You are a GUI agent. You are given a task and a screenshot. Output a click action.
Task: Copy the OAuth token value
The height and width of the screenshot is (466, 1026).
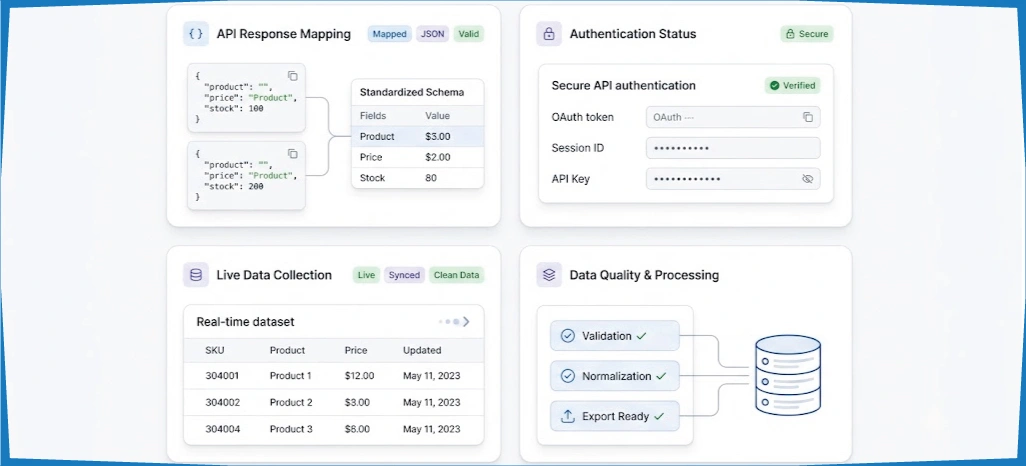click(x=807, y=117)
